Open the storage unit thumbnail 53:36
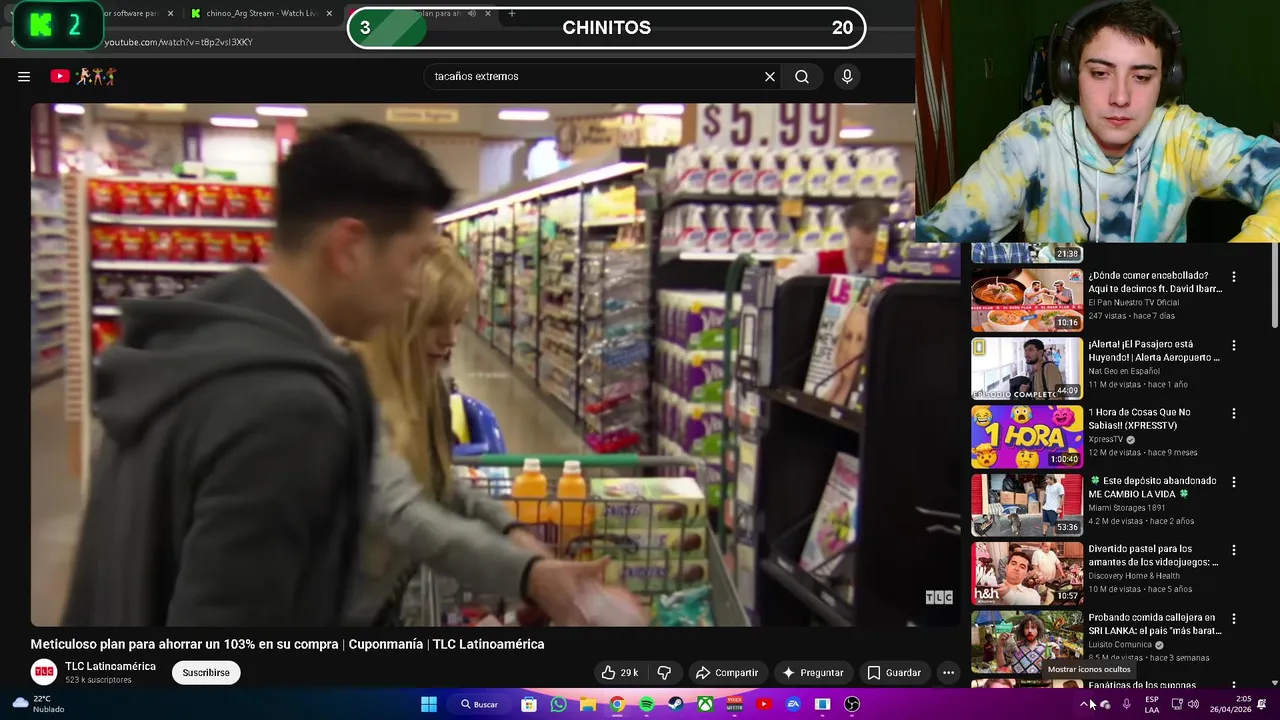This screenshot has height=720, width=1280. point(1027,505)
